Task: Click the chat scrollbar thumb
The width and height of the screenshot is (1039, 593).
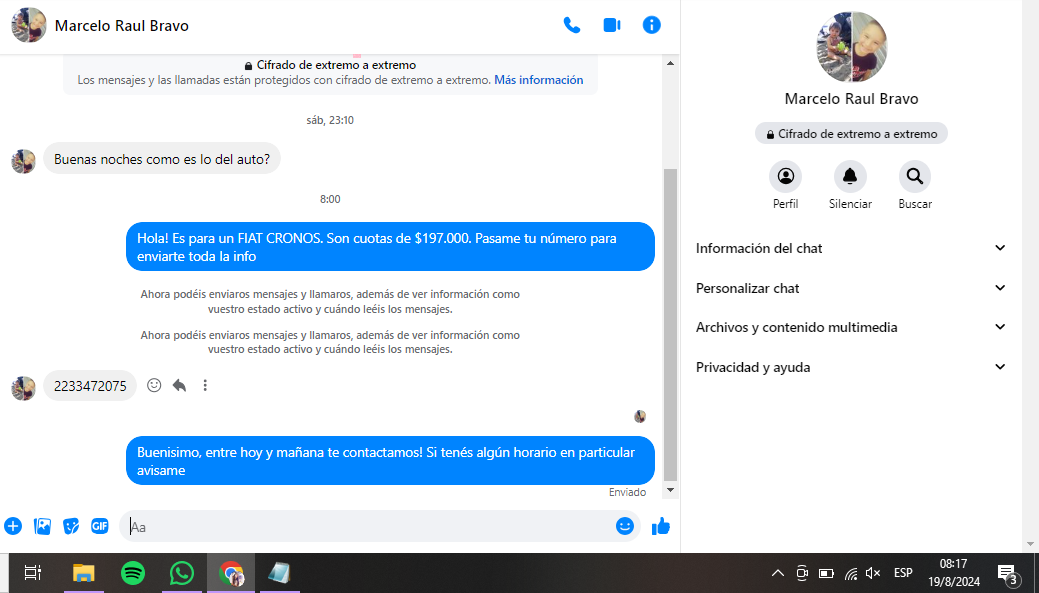Action: tap(670, 325)
